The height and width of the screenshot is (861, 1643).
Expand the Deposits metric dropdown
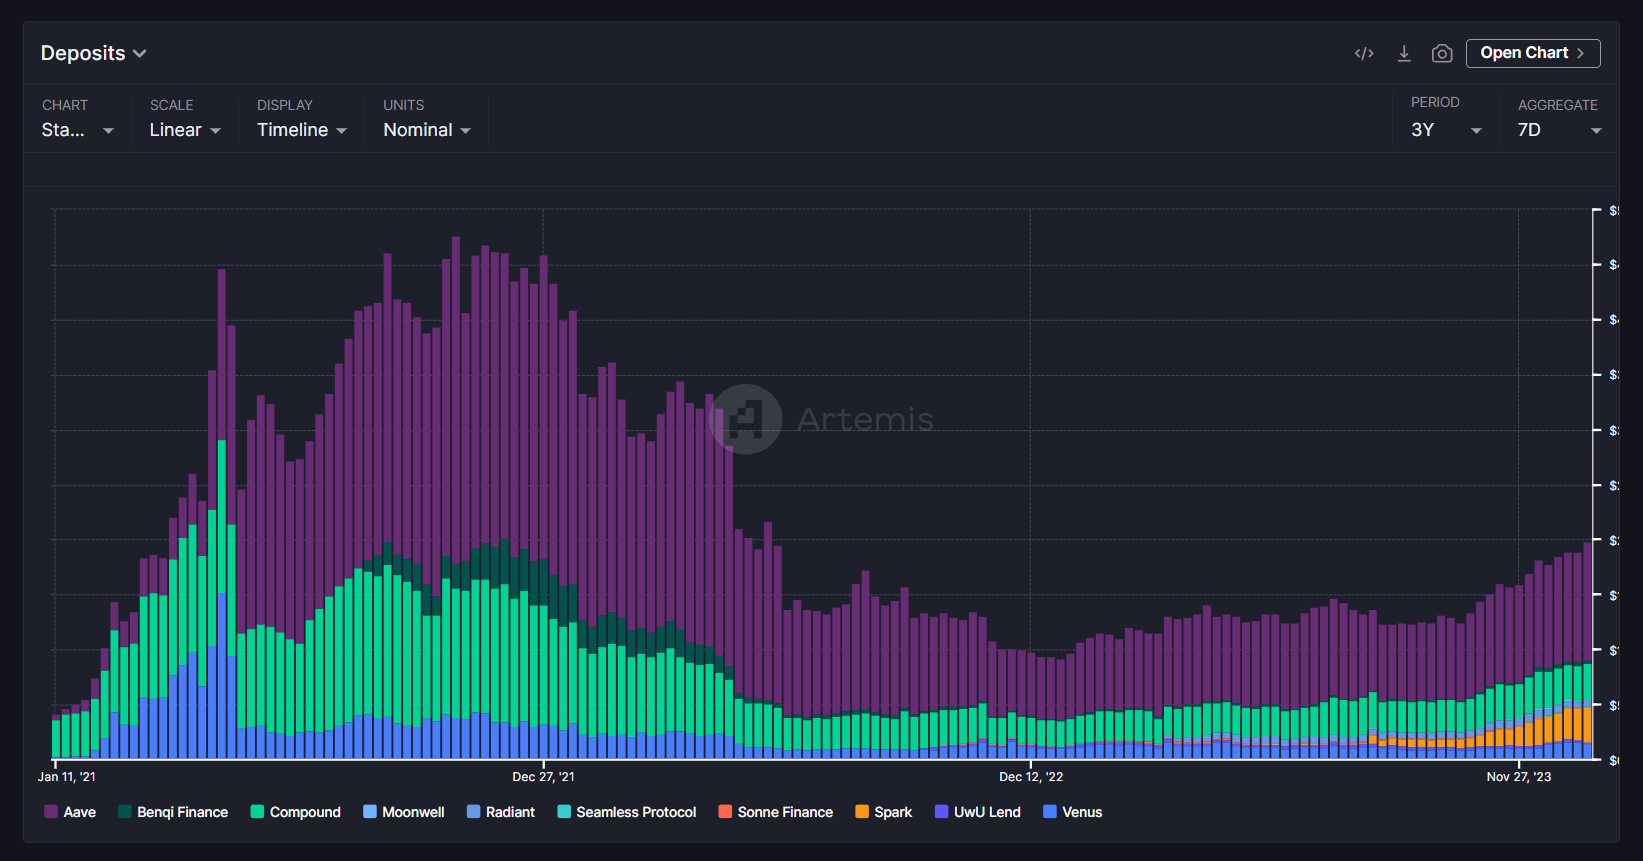[x=93, y=53]
